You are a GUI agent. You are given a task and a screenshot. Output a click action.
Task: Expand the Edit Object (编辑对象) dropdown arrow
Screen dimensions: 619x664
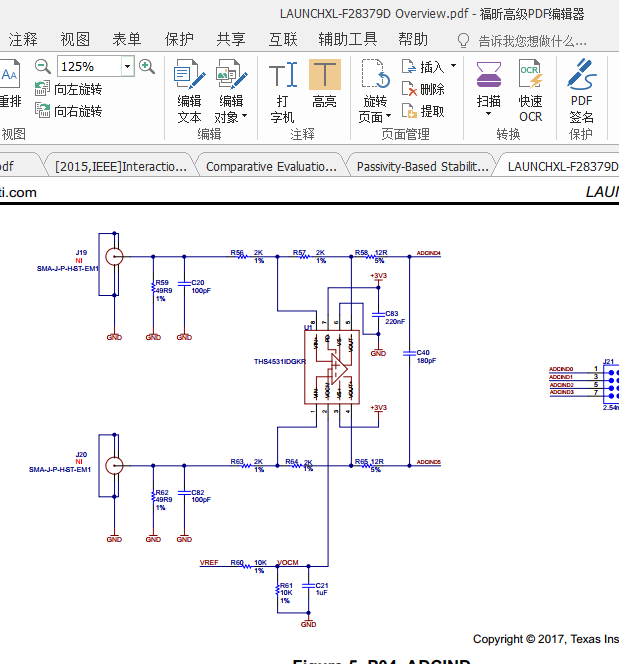click(244, 116)
